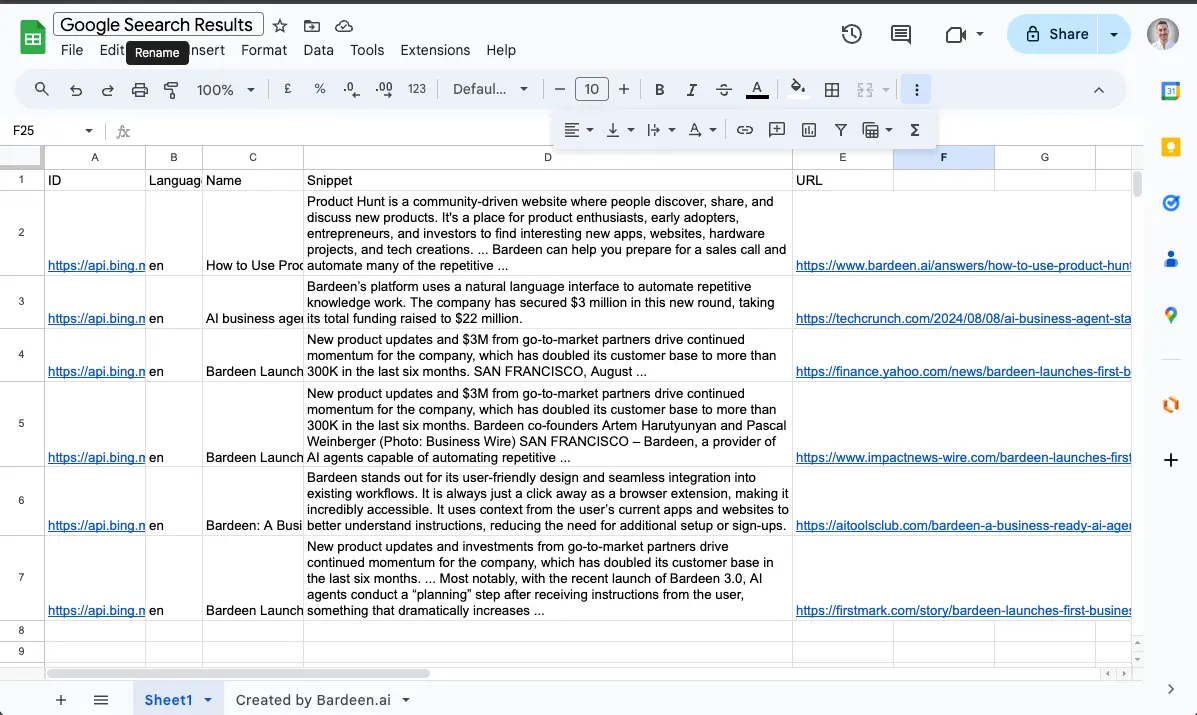The image size is (1197, 715).
Task: Open the 123 number format menu
Action: click(417, 89)
